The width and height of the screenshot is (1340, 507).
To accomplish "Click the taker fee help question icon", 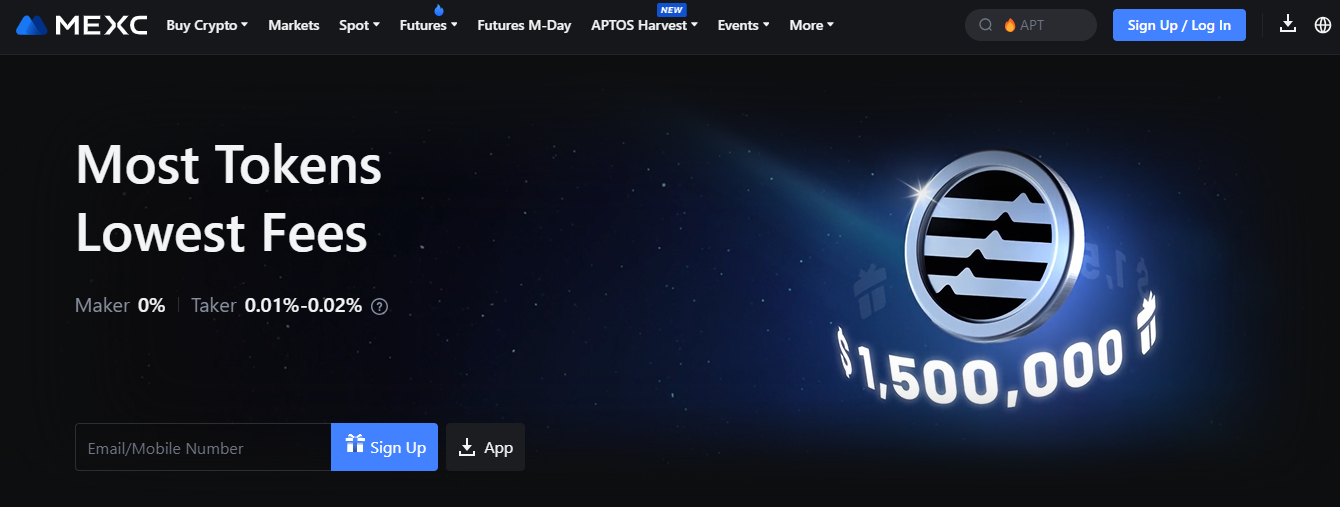I will (x=379, y=307).
